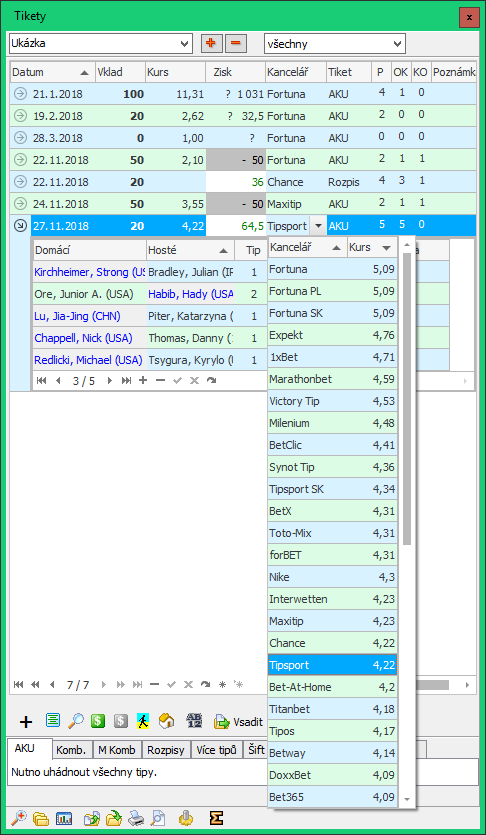Click the red minus remove button at top
Image resolution: width=486 pixels, height=835 pixels.
point(236,44)
